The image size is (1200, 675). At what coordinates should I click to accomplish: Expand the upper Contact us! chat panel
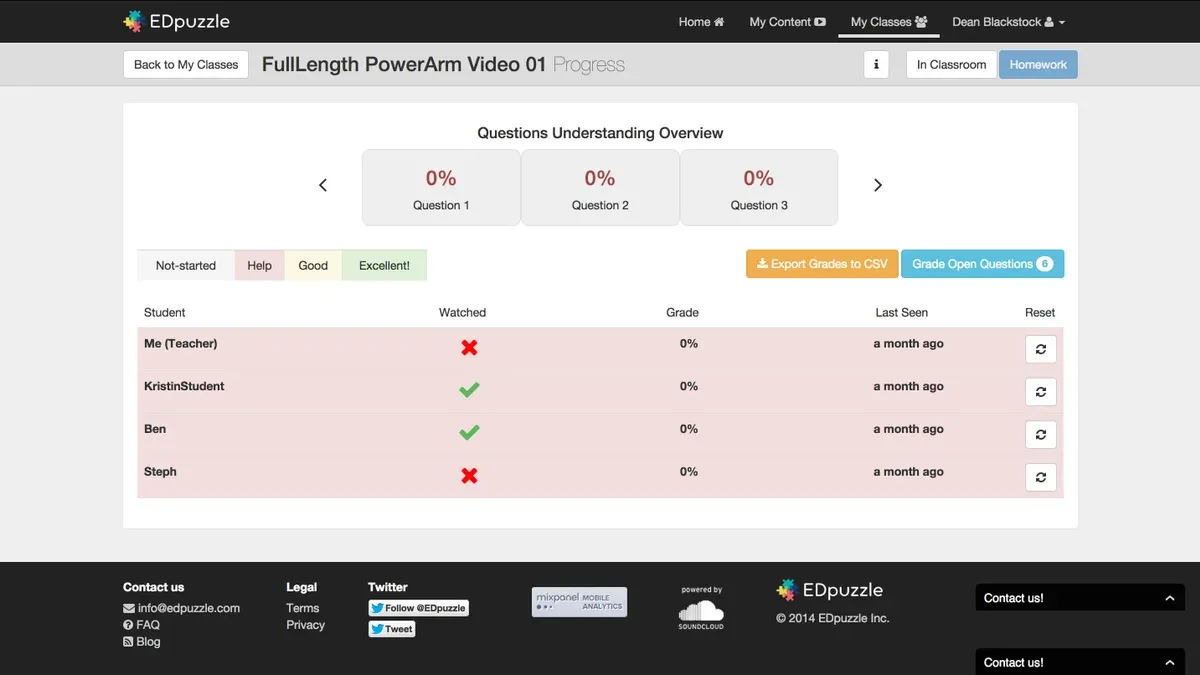point(1080,598)
